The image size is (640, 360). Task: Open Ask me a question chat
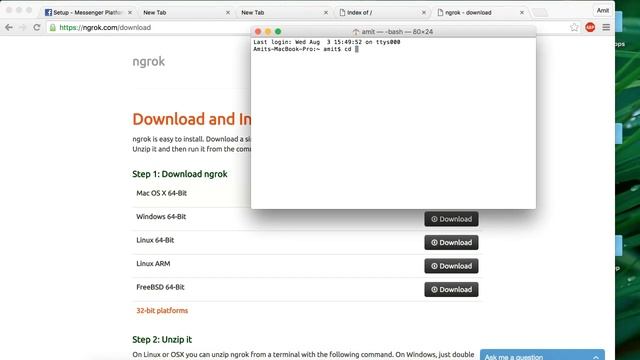[x=542, y=355]
